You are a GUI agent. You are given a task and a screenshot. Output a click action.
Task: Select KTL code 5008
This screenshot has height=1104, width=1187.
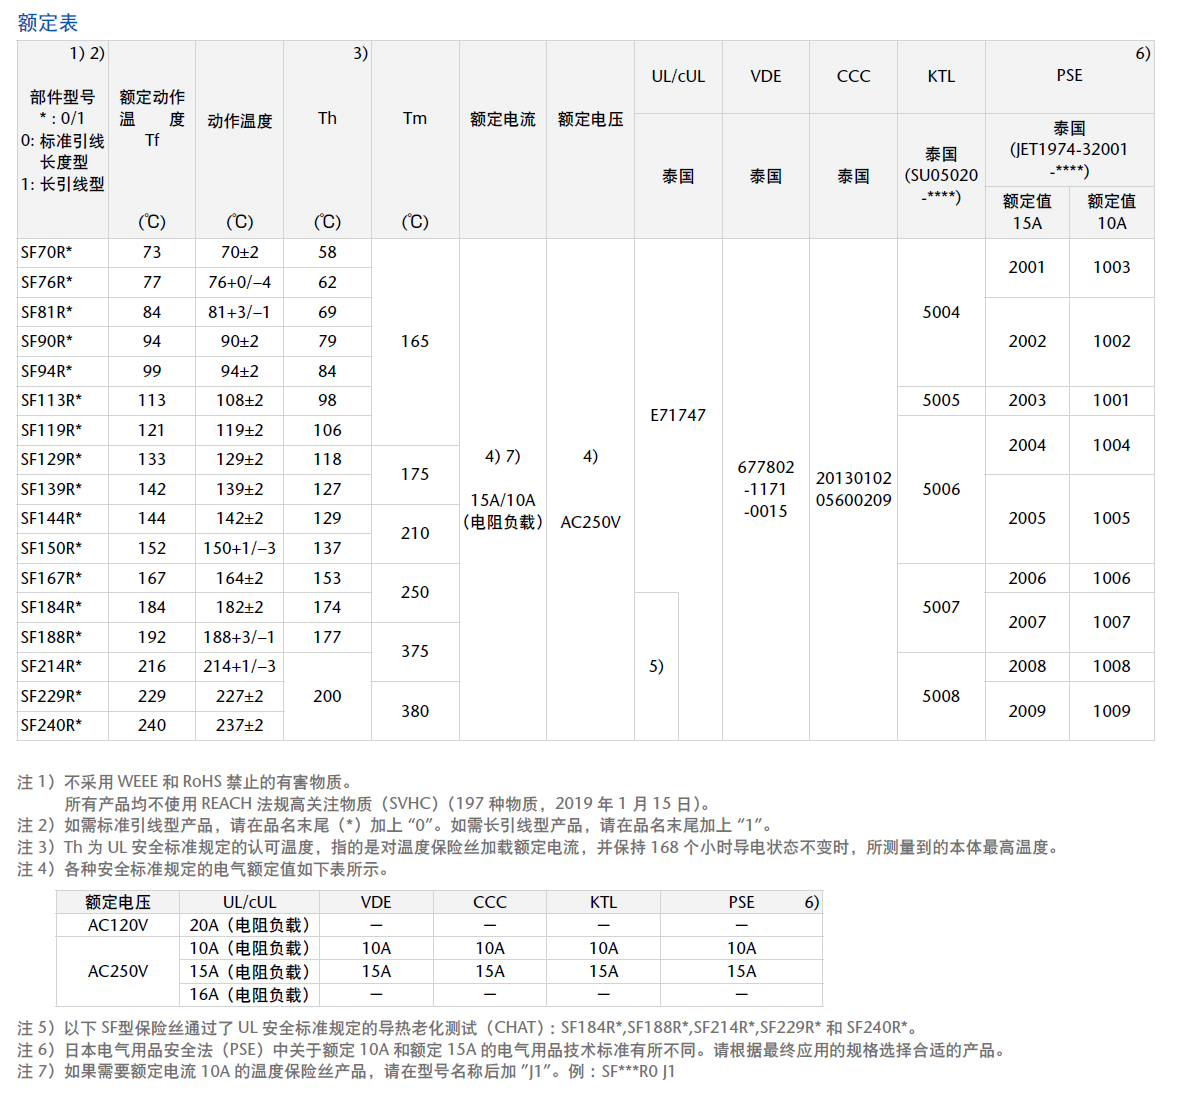[x=941, y=696]
